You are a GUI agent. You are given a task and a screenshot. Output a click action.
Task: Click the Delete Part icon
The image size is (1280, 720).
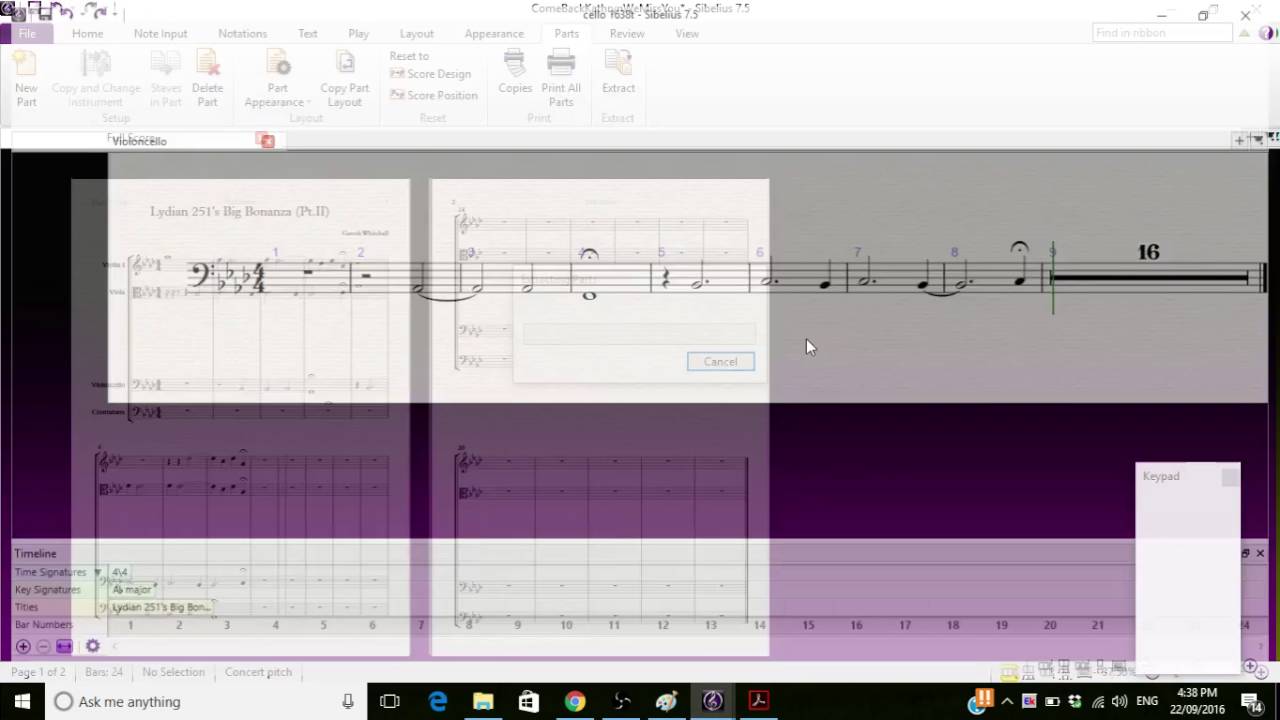[x=207, y=78]
